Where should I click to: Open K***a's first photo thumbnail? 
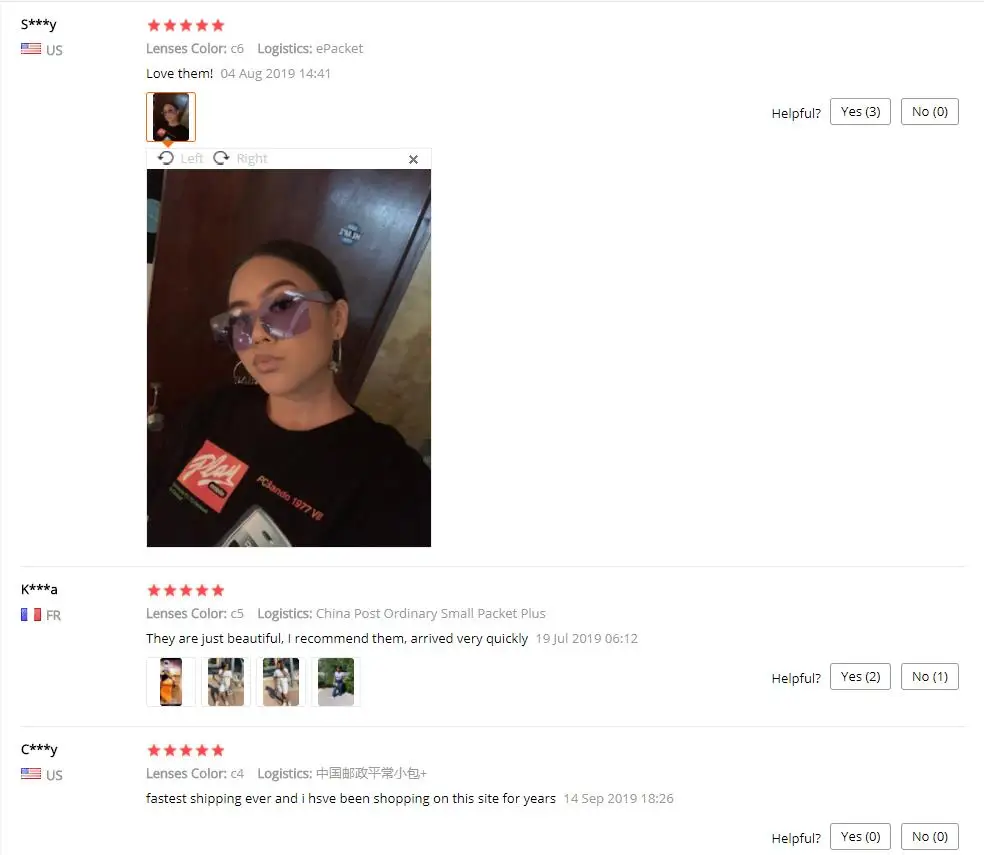(x=171, y=682)
